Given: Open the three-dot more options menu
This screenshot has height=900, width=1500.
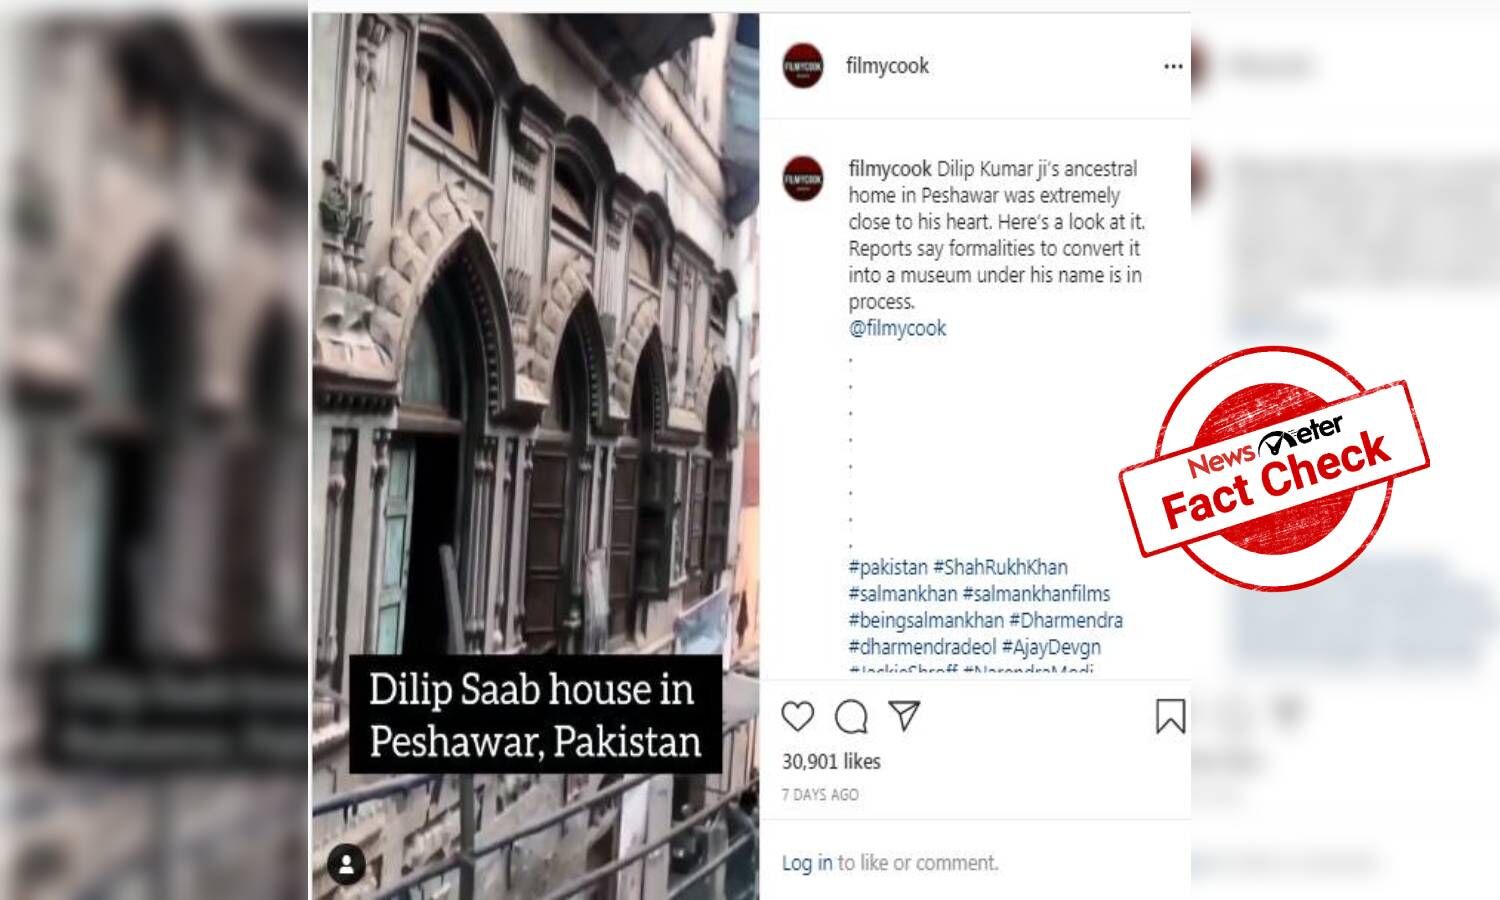Looking at the screenshot, I should (1173, 66).
